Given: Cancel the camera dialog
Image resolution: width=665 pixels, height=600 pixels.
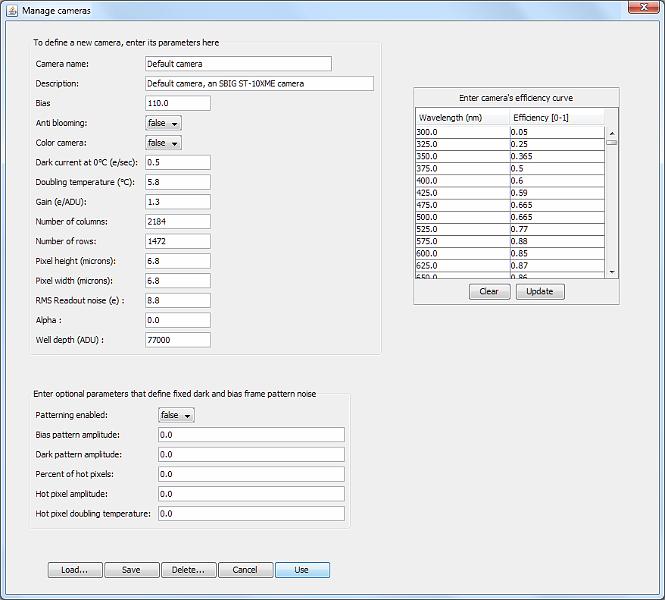Looking at the screenshot, I should click(x=245, y=570).
